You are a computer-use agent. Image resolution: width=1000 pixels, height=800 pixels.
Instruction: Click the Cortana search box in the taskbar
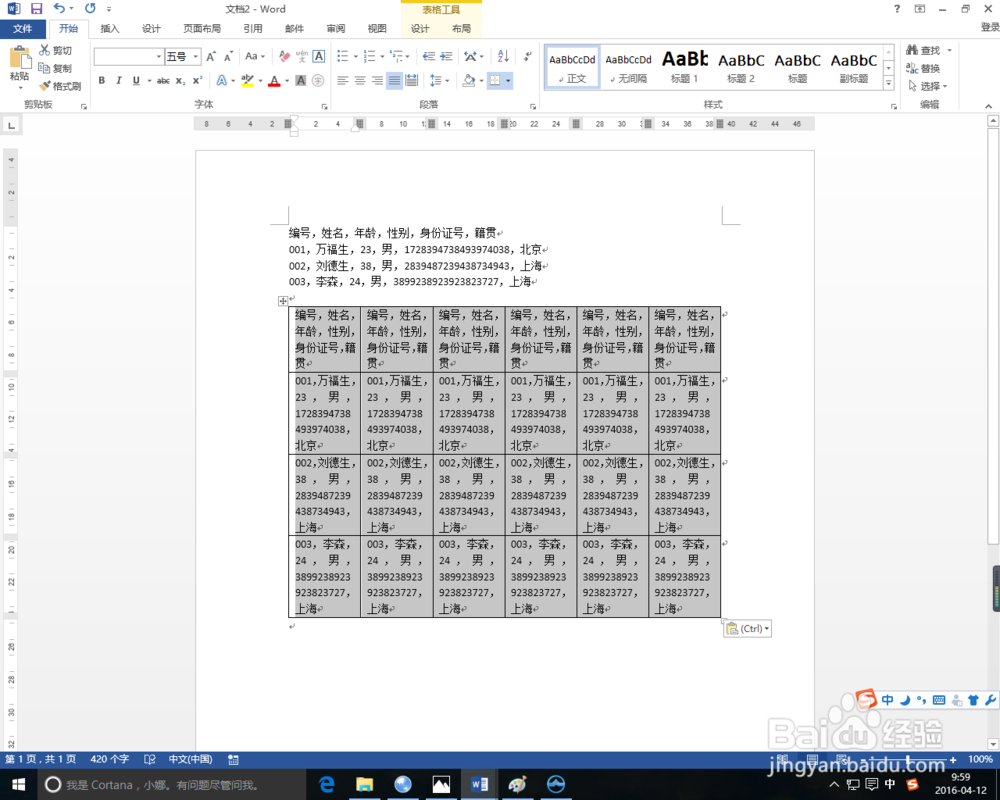click(x=171, y=785)
